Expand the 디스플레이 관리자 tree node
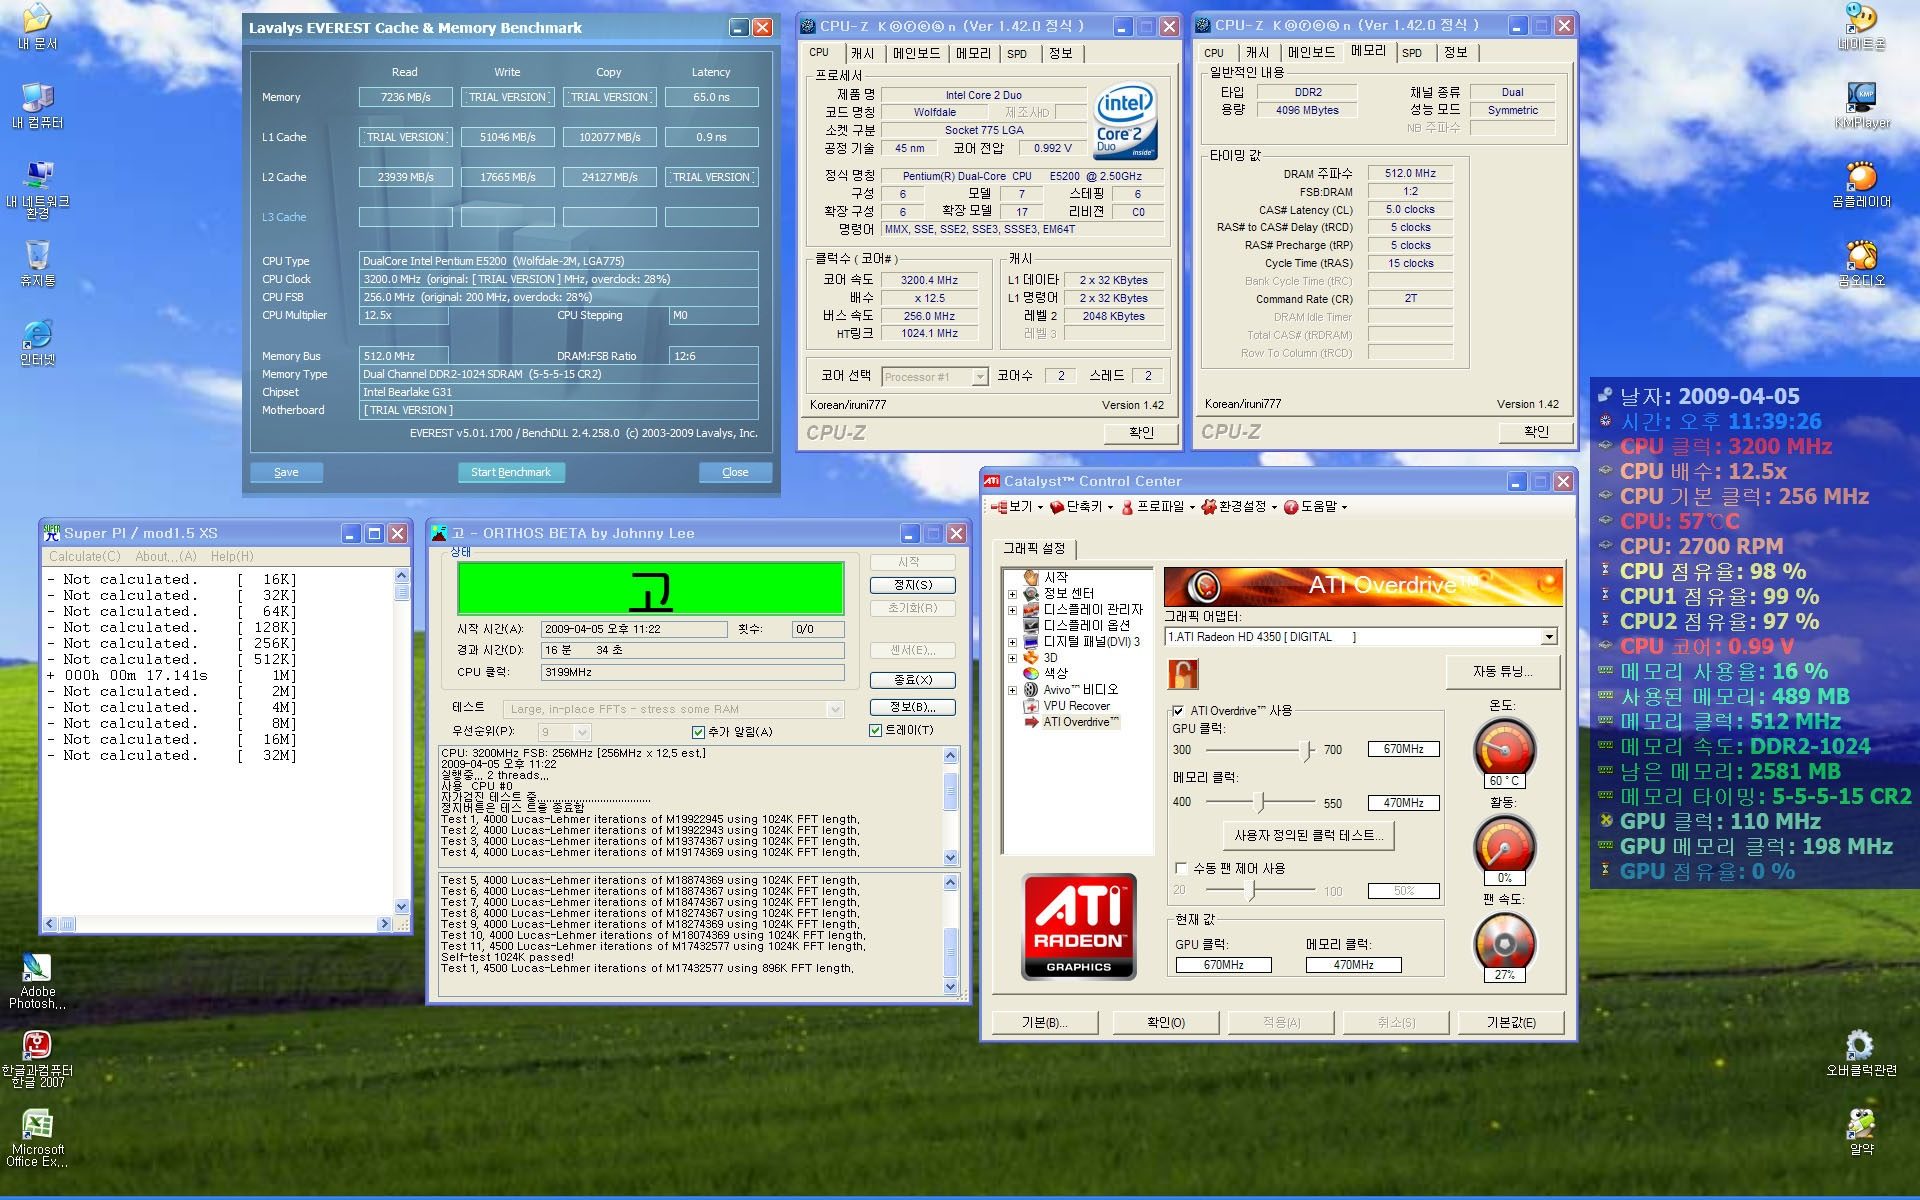Viewport: 1920px width, 1200px height. click(x=1012, y=609)
